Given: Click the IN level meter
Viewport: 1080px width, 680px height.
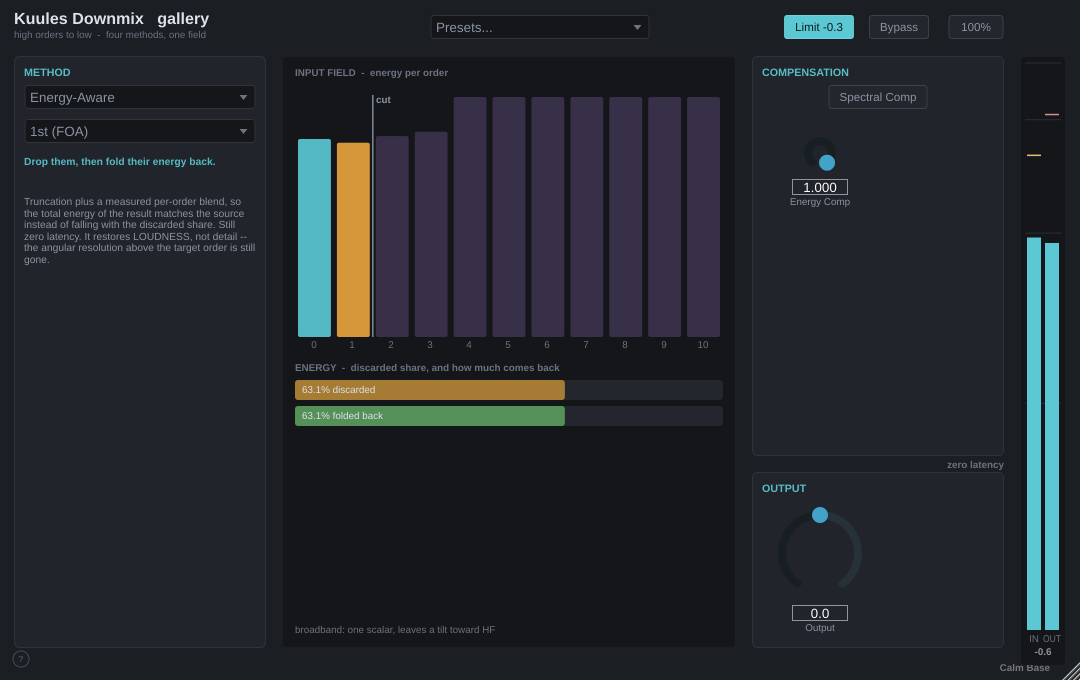Looking at the screenshot, I should pyautogui.click(x=1034, y=433).
